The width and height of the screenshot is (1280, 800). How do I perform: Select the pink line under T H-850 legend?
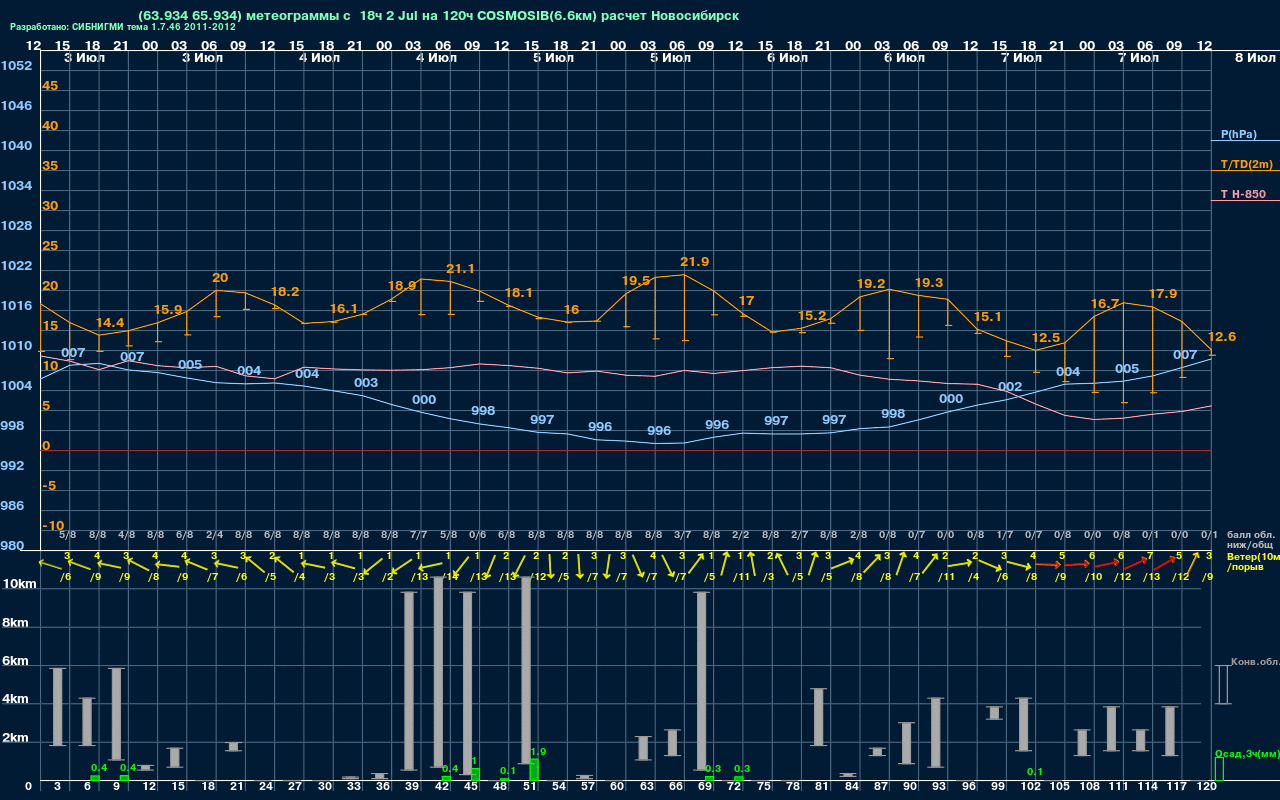pos(1245,201)
